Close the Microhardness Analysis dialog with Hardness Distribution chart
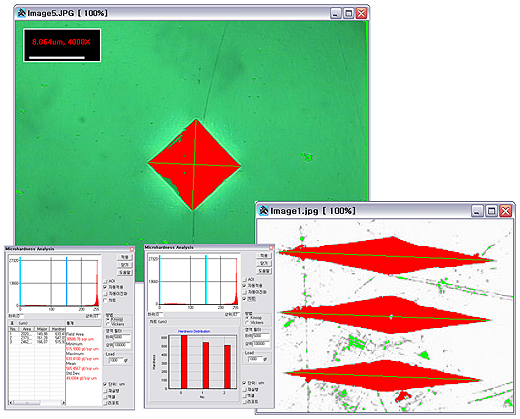 (271, 247)
